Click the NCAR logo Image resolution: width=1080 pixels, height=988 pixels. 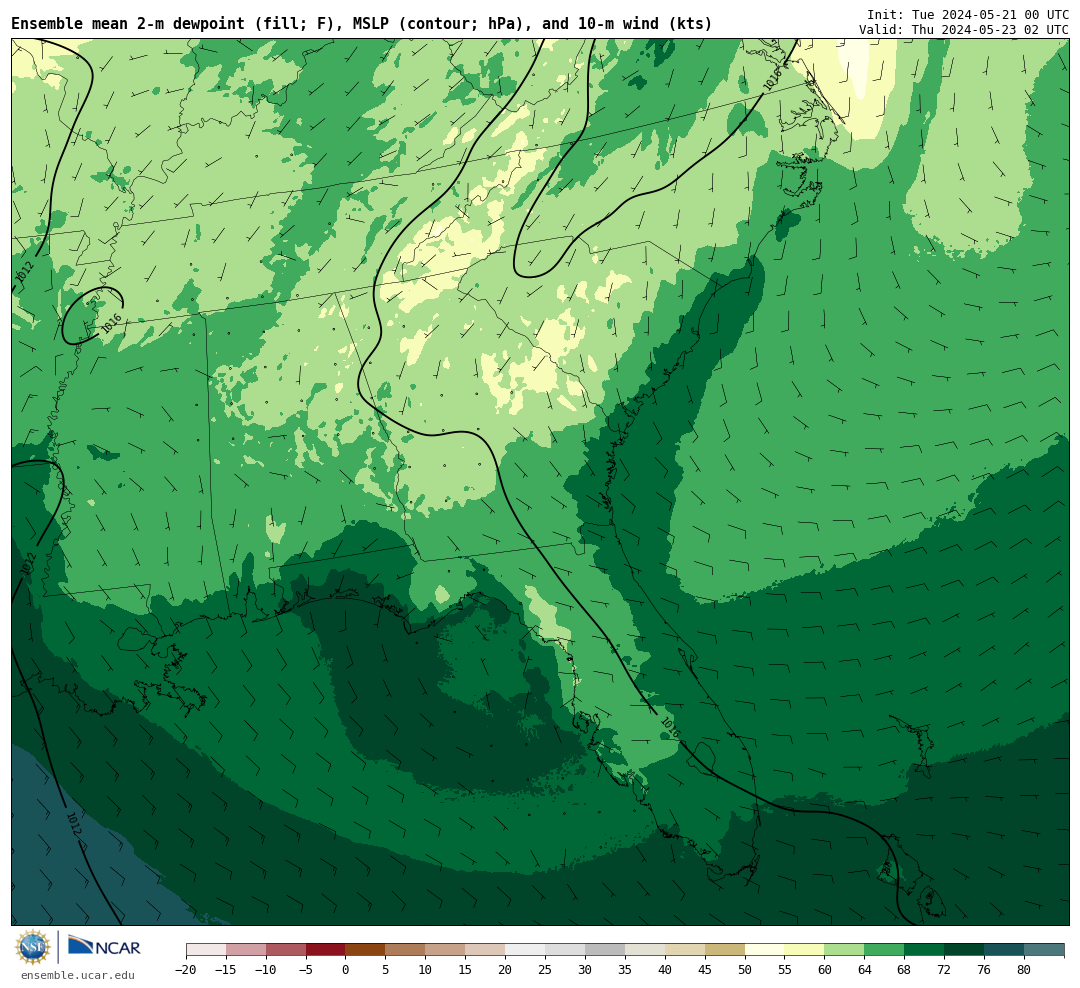[104, 946]
